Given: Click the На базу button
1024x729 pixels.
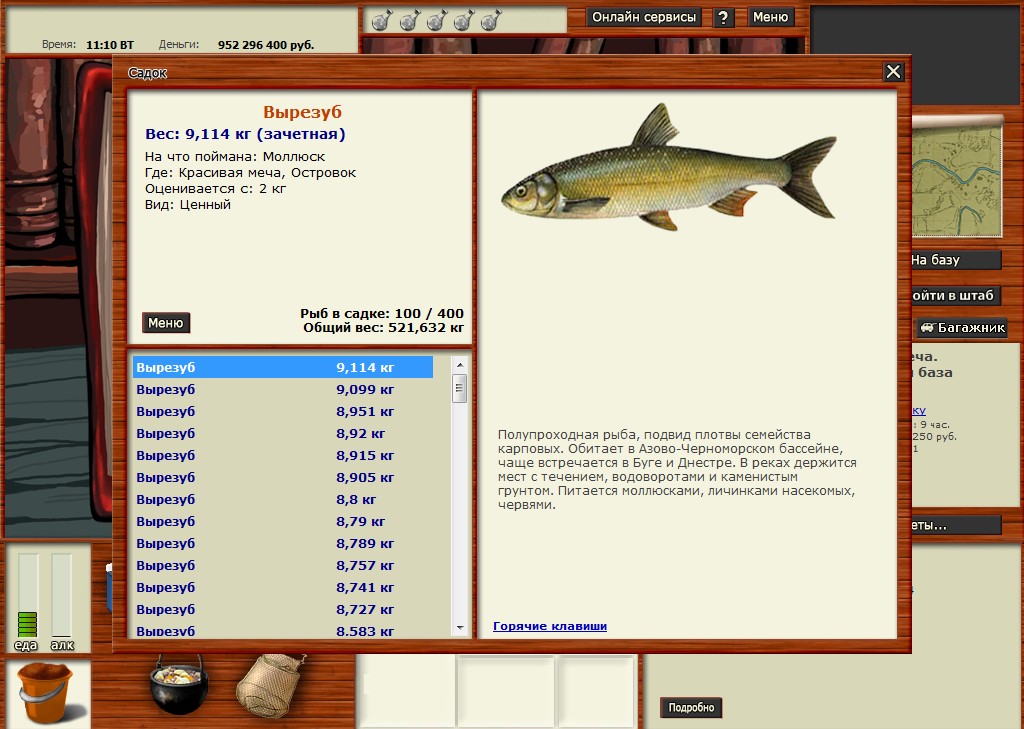Looking at the screenshot, I should (955, 260).
